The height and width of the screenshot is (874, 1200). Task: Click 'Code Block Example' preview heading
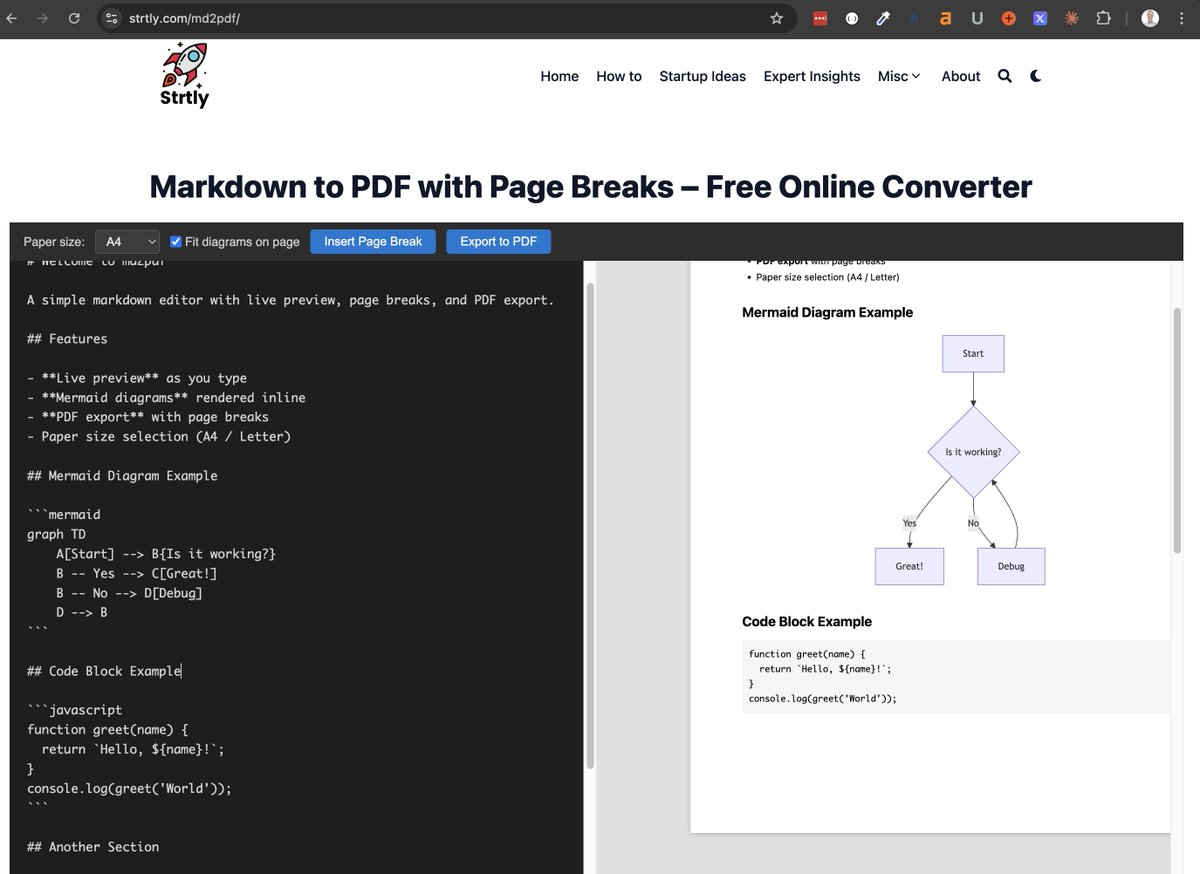pos(807,621)
